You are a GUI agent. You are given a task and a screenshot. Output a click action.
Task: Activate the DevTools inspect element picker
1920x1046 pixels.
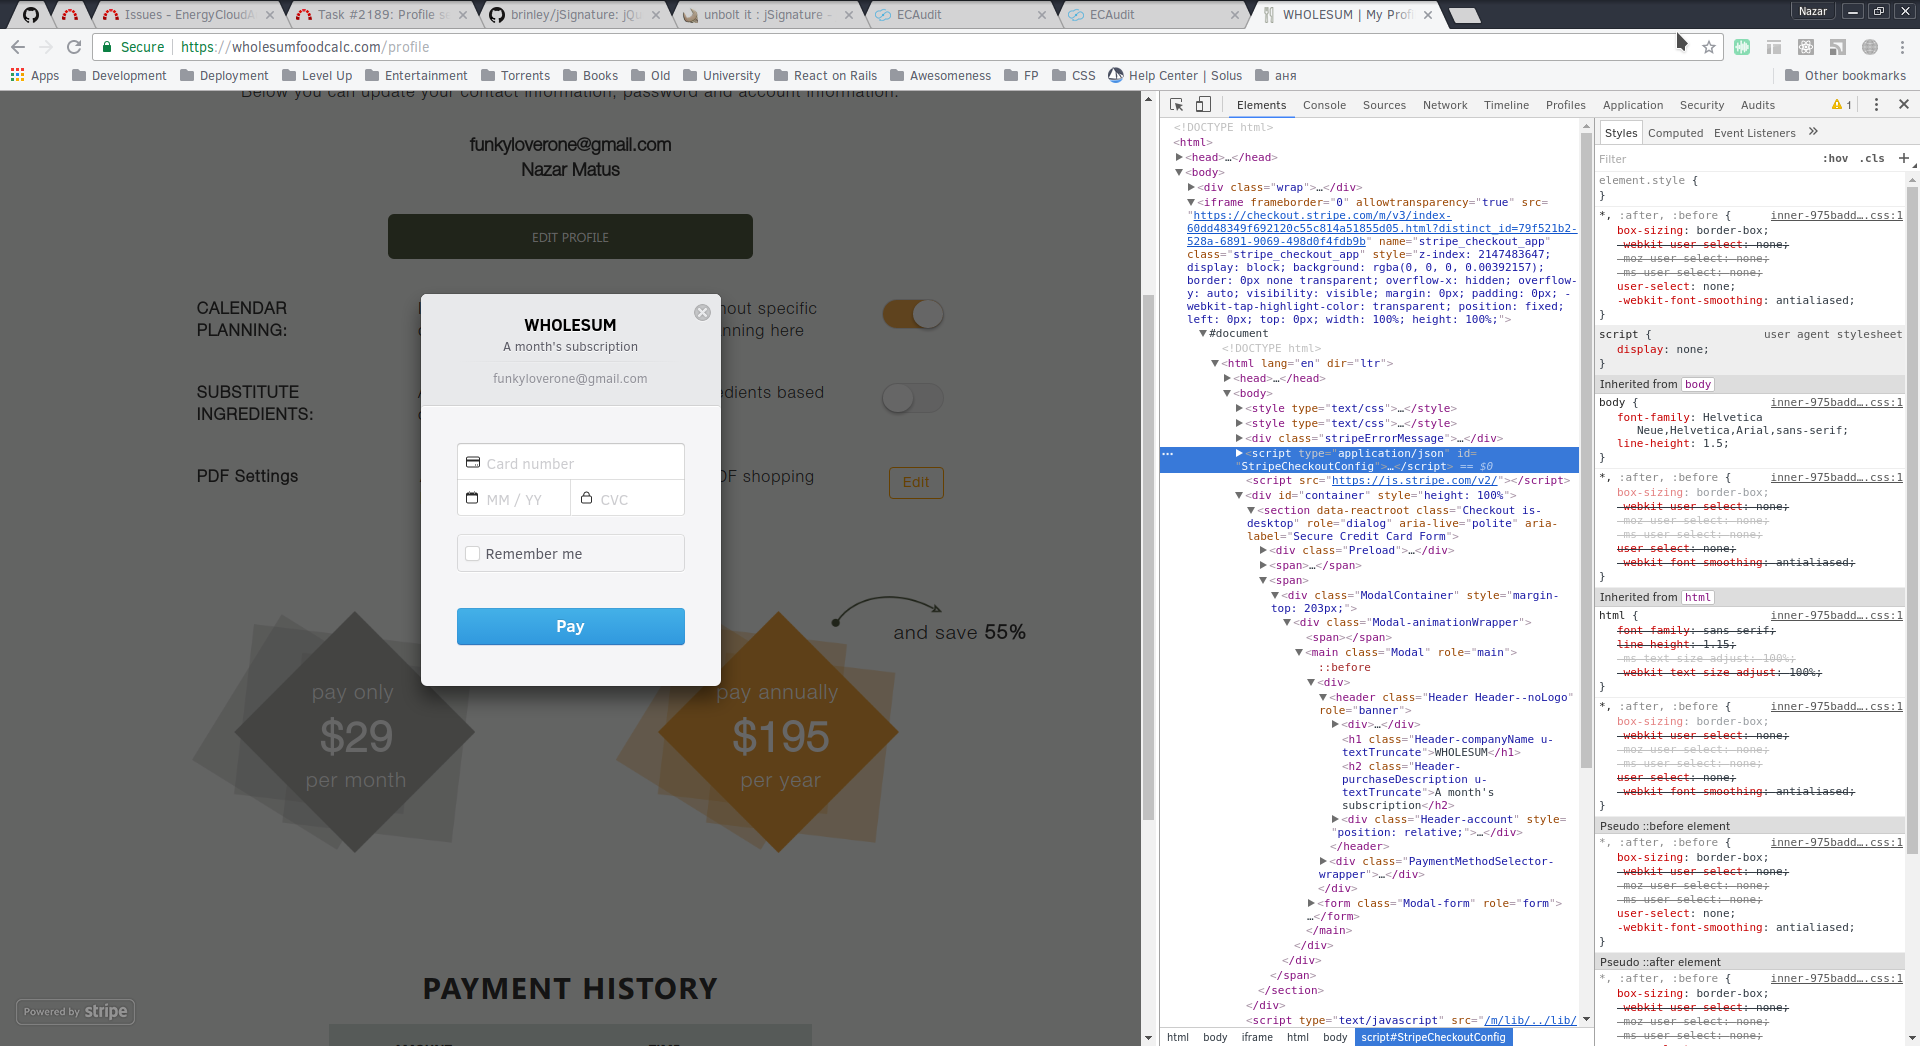[x=1177, y=105]
